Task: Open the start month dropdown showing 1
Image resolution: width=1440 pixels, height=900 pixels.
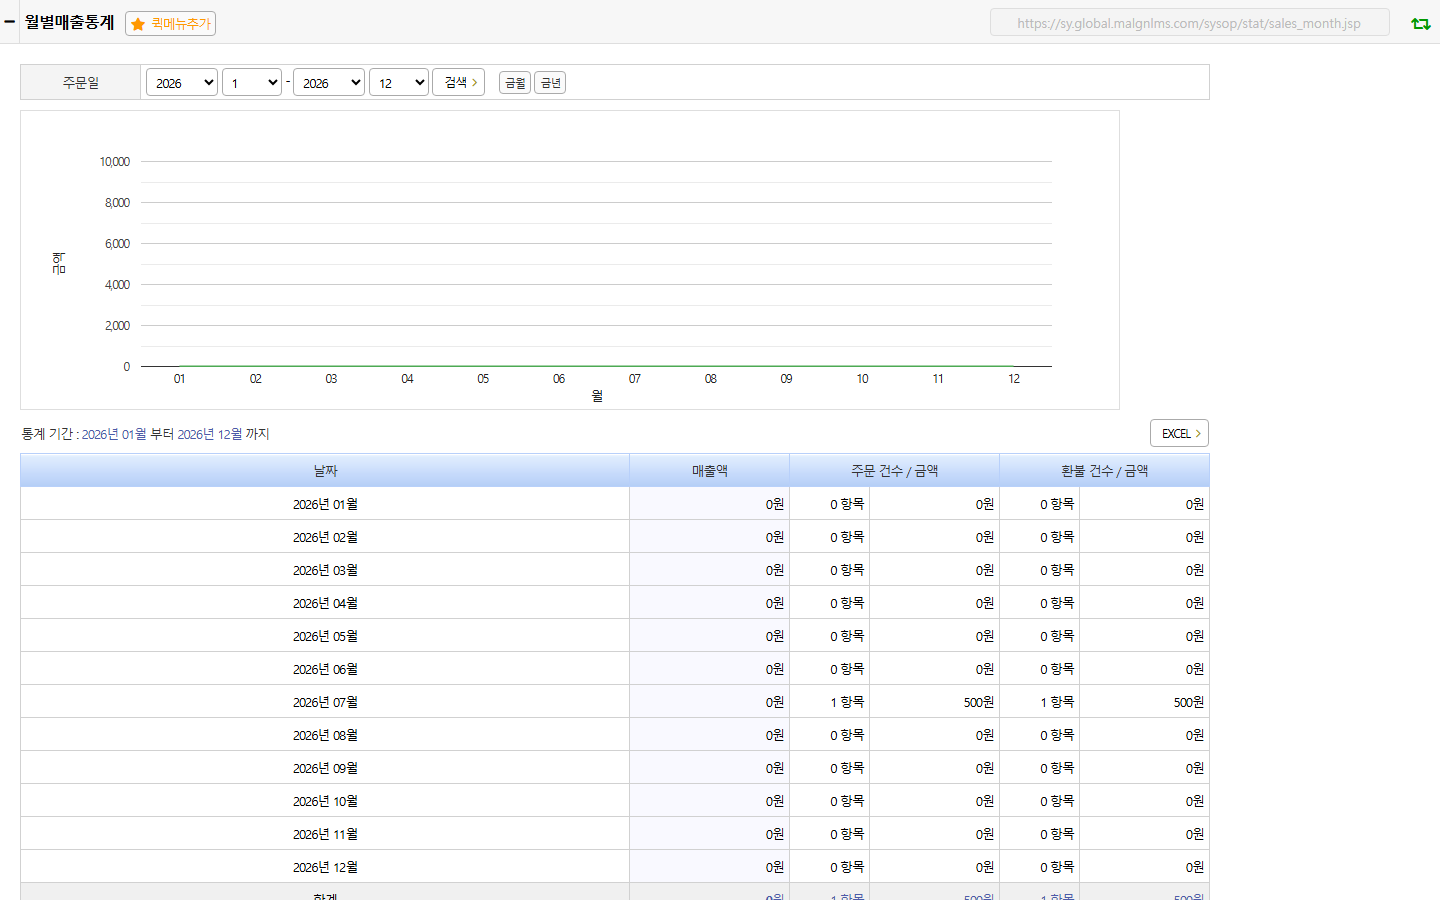Action: click(252, 83)
